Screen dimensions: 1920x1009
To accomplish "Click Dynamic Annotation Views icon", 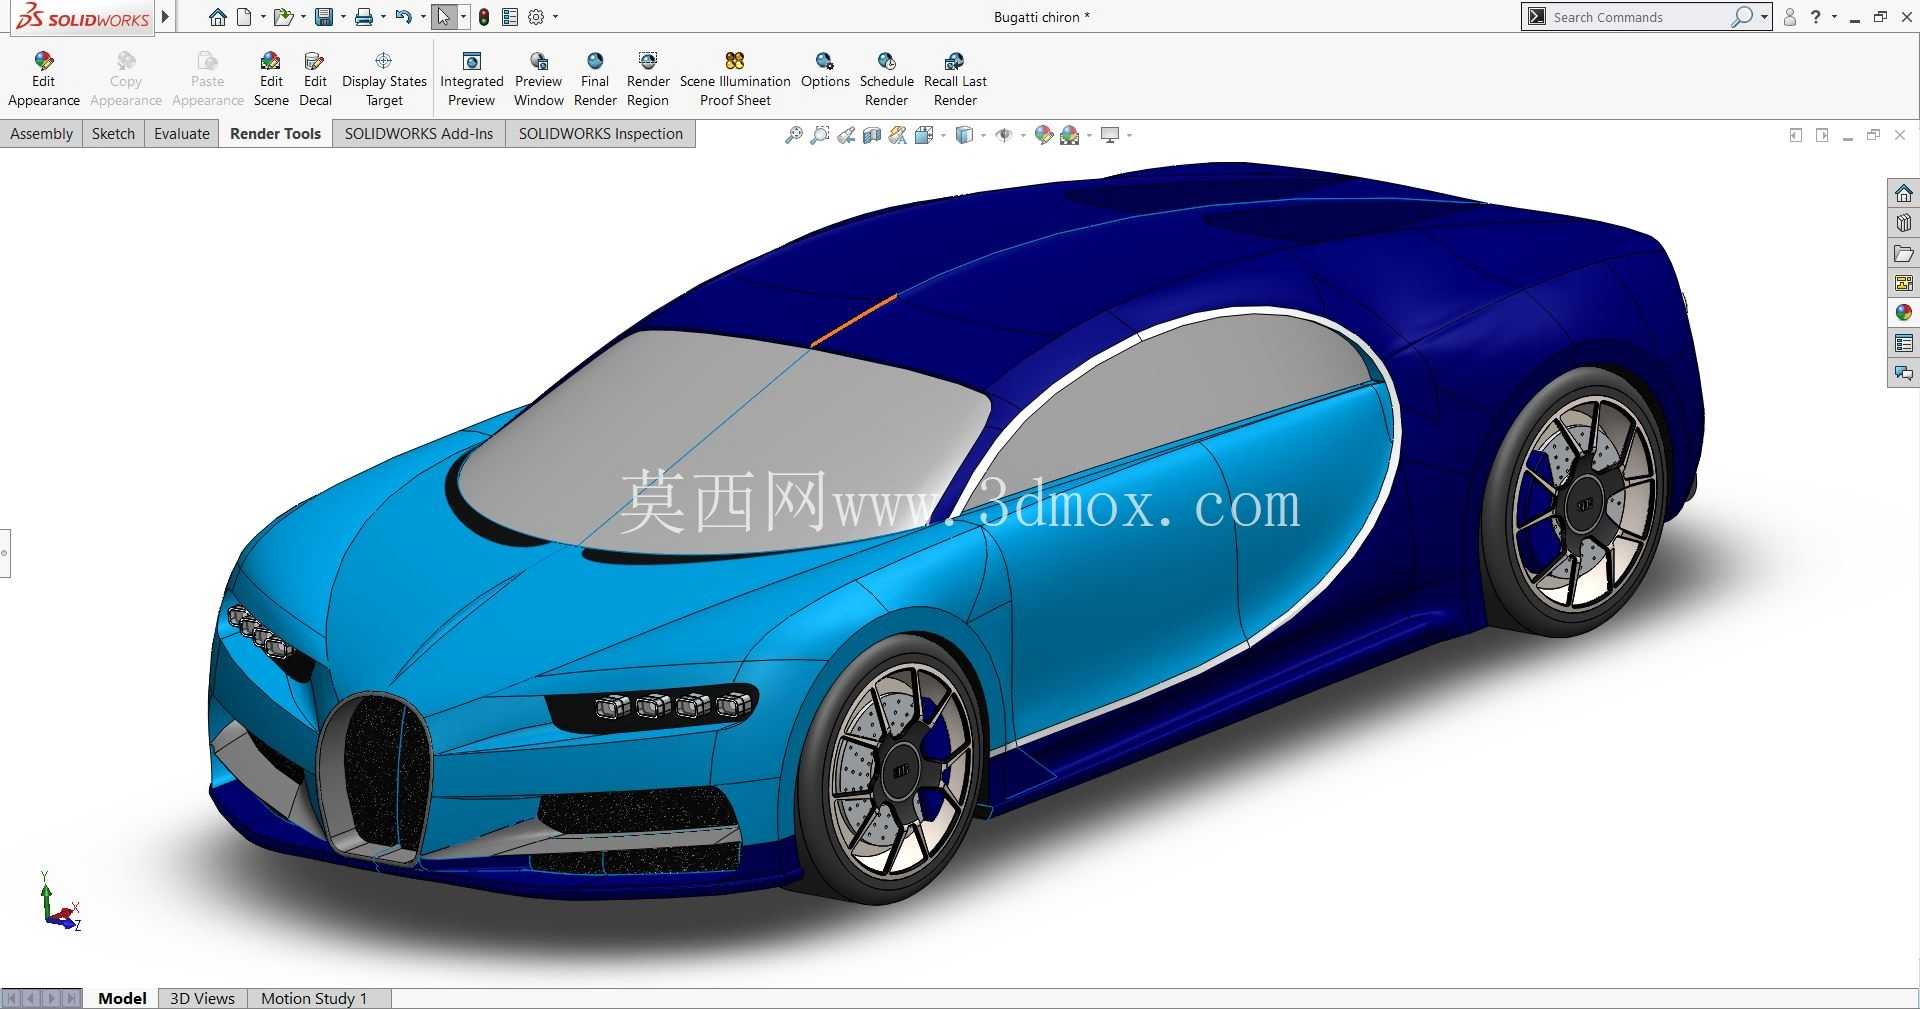I will [x=898, y=135].
